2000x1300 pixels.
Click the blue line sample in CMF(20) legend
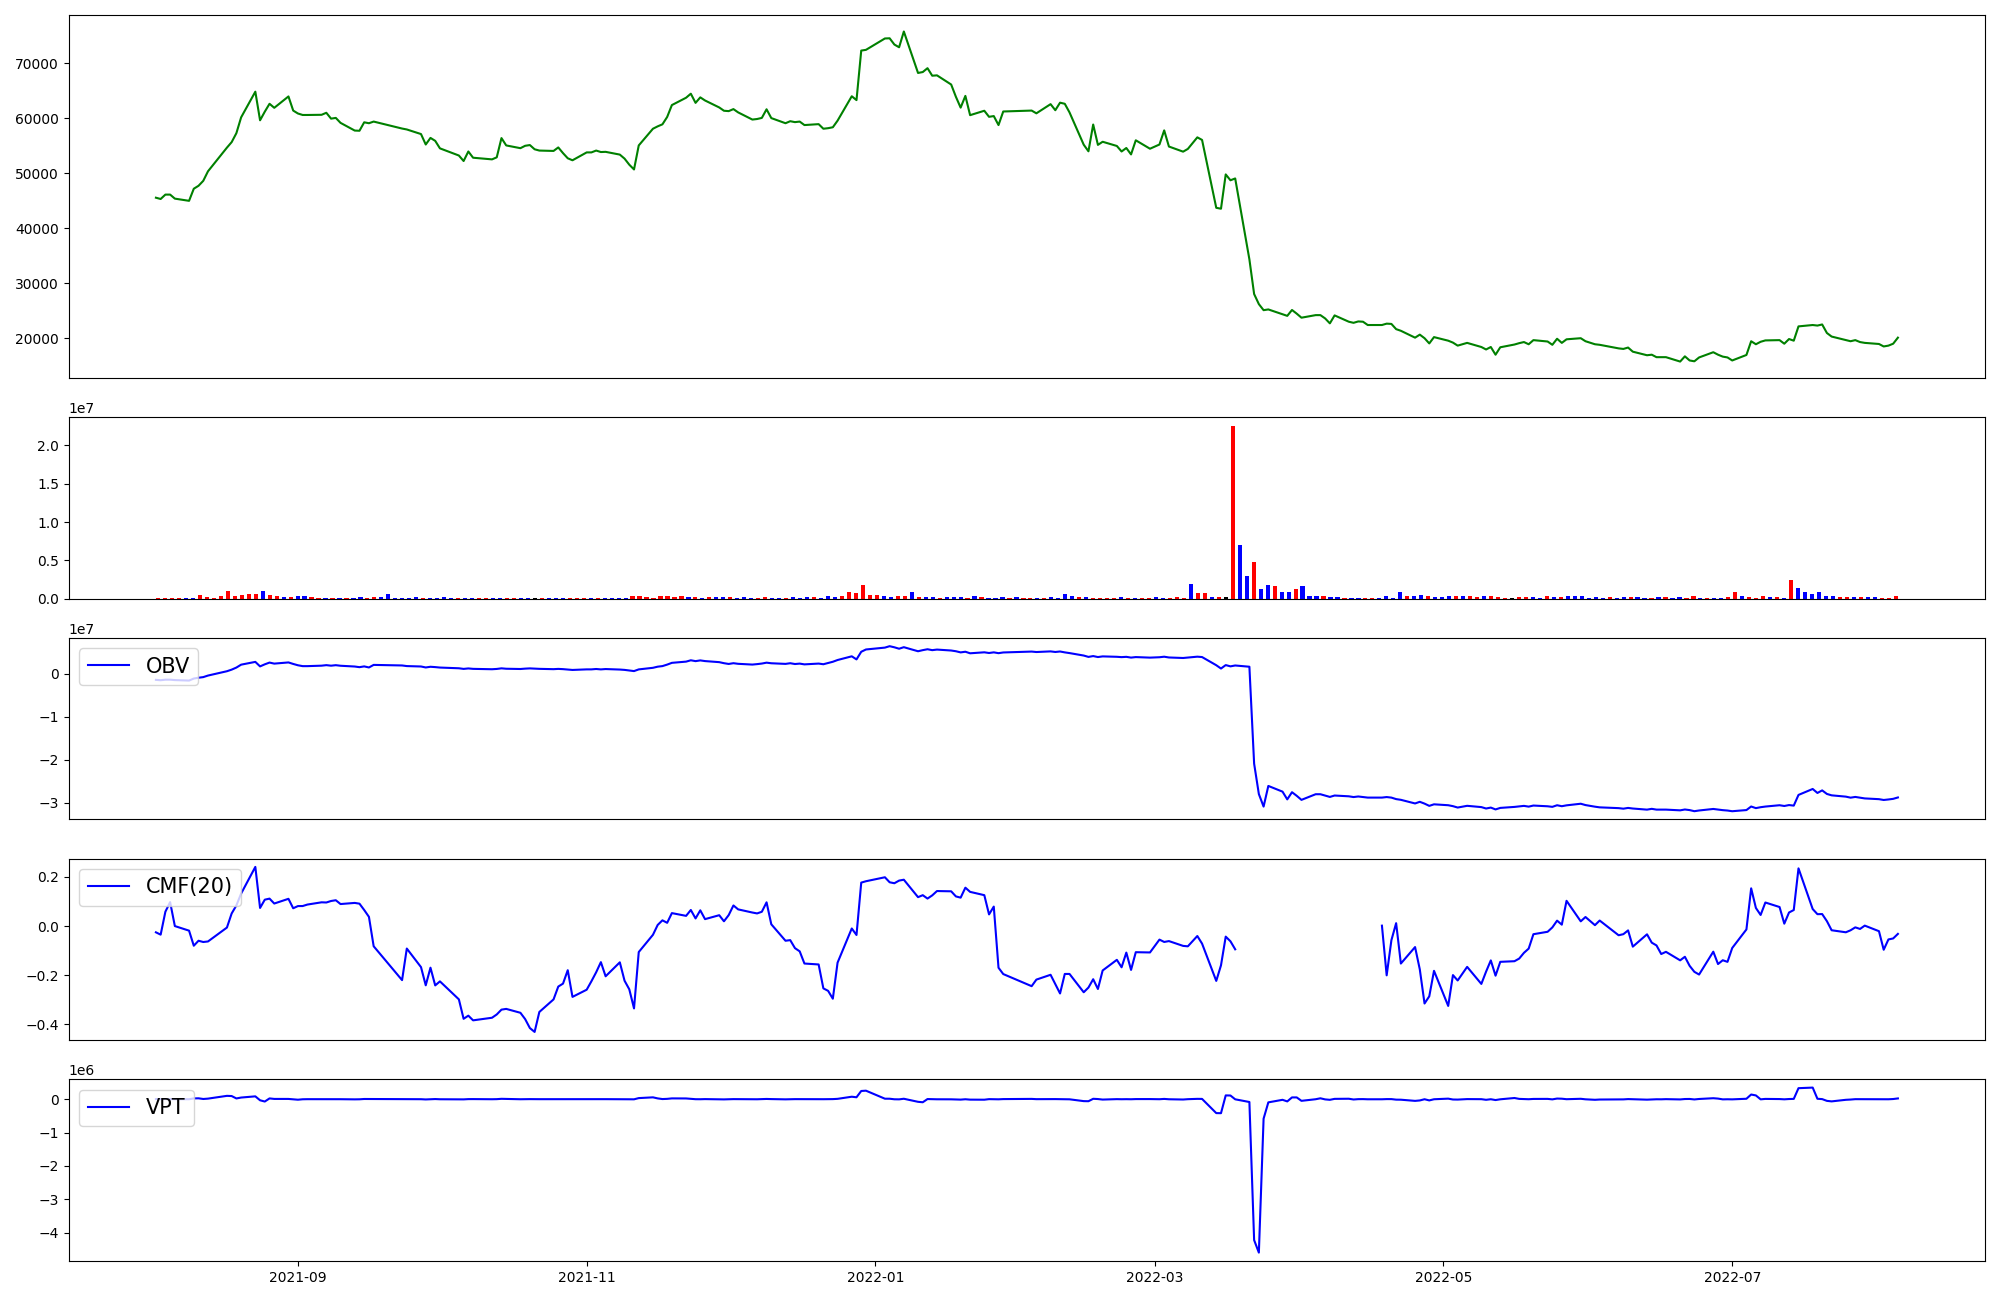coord(109,886)
